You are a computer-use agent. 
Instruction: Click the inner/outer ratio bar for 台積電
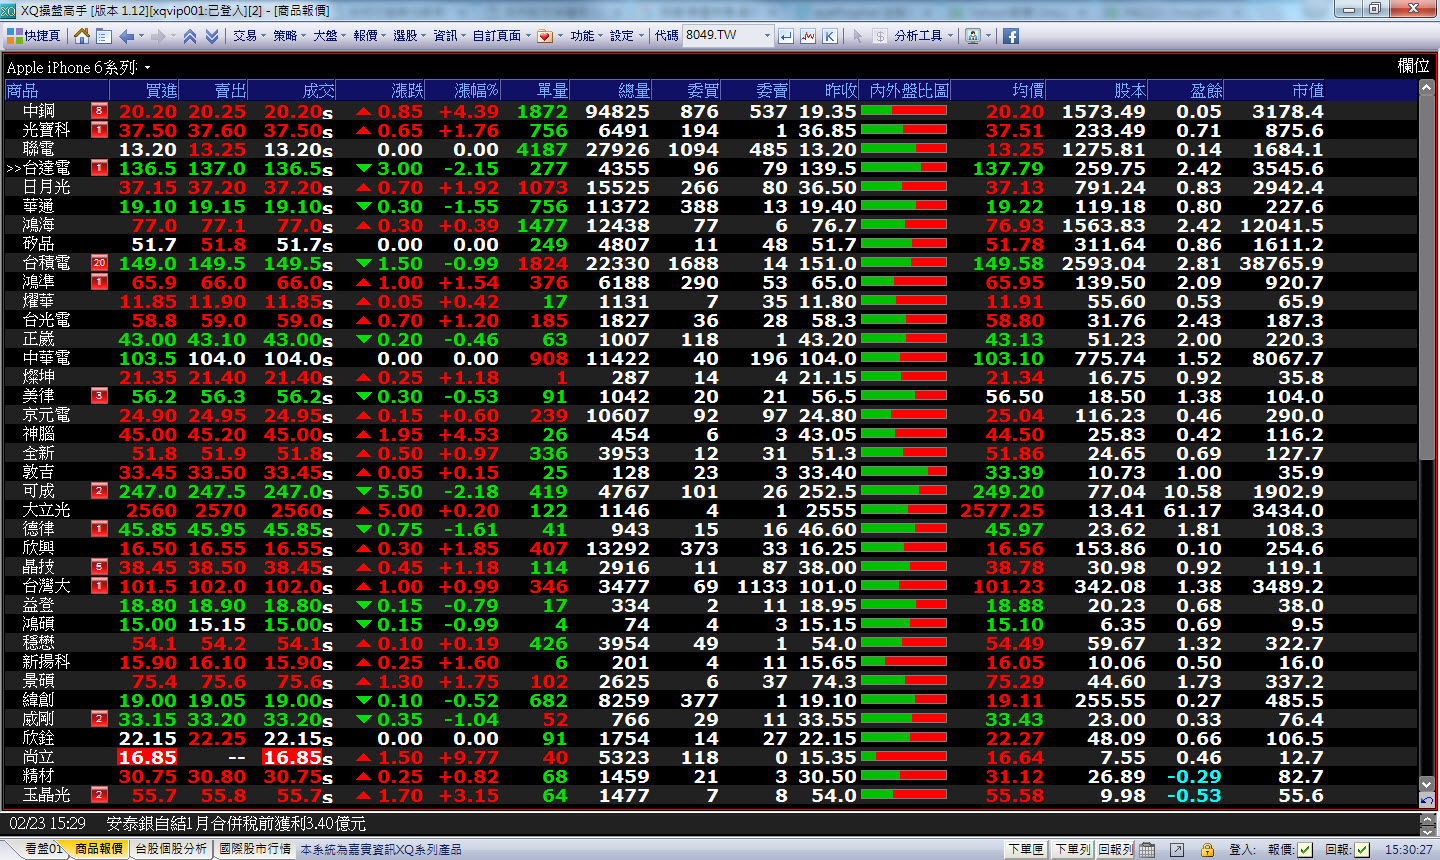tap(904, 263)
